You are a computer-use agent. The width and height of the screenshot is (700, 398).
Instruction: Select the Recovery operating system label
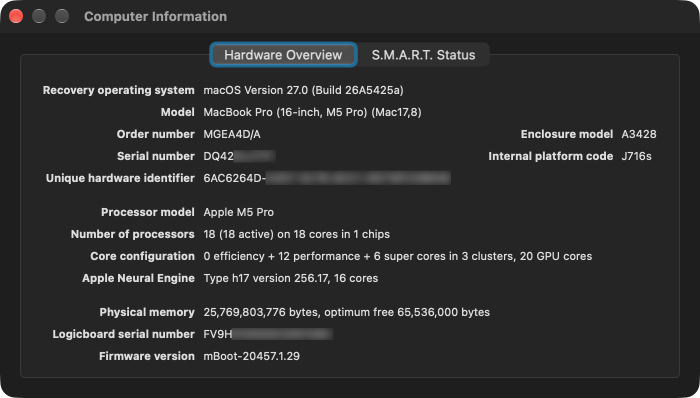tap(118, 90)
